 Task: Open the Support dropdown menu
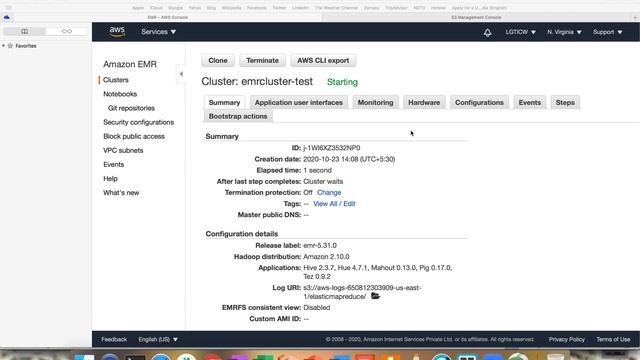pyautogui.click(x=607, y=32)
